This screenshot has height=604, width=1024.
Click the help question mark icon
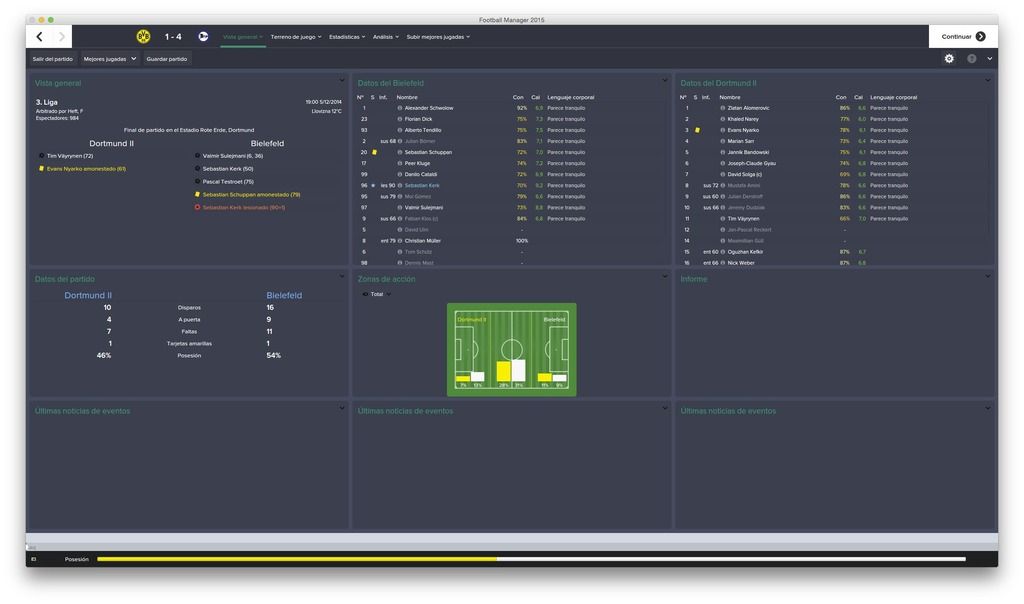tap(972, 59)
